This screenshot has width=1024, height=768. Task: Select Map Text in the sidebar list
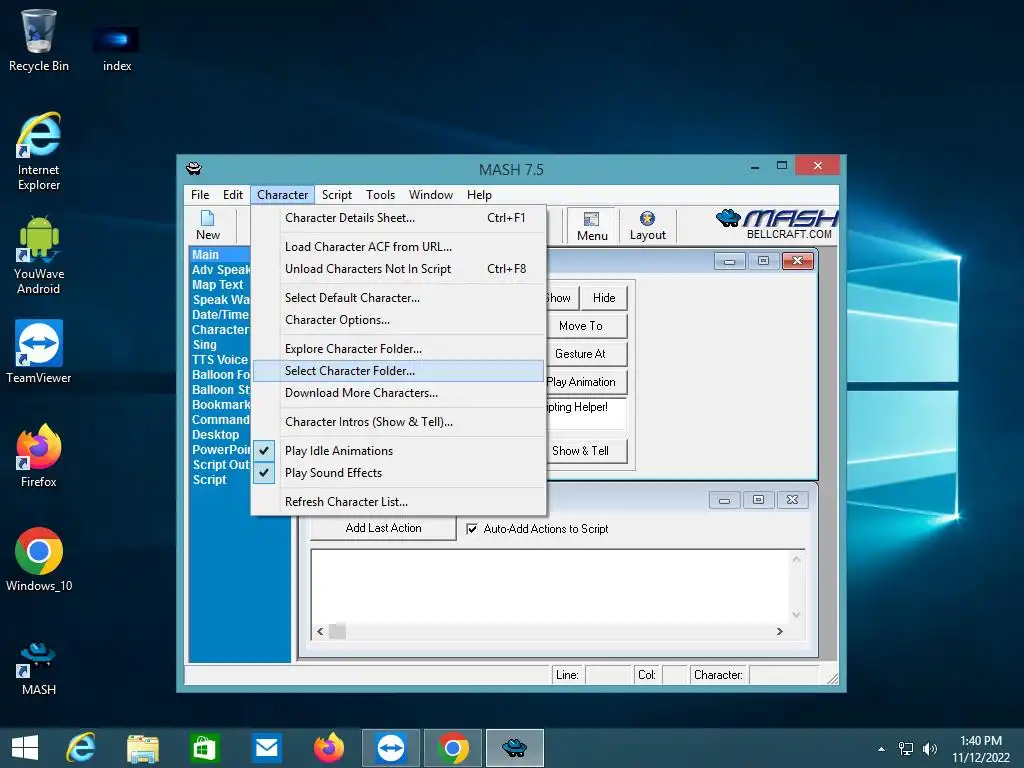click(x=217, y=285)
